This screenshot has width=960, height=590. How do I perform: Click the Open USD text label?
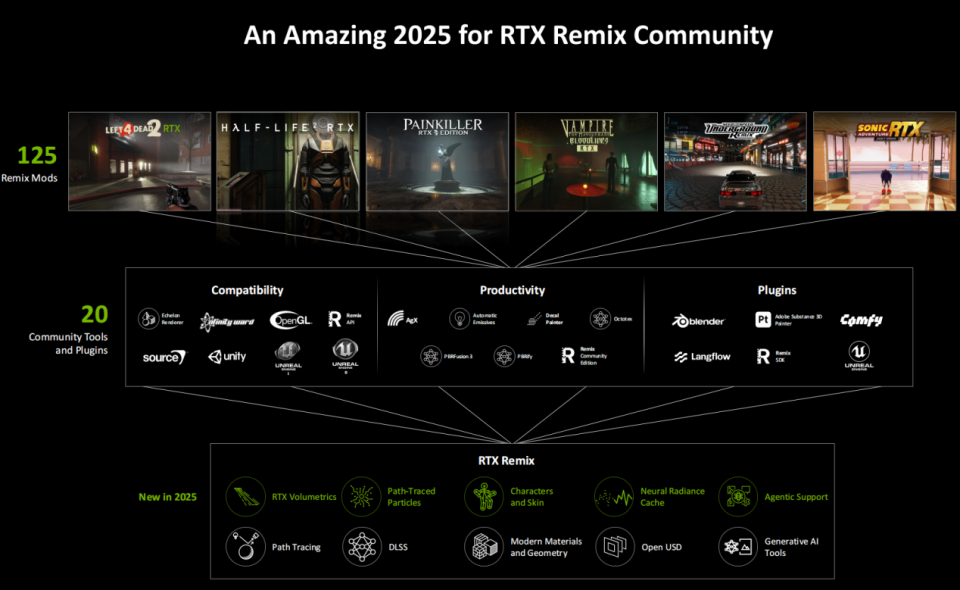pyautogui.click(x=661, y=547)
